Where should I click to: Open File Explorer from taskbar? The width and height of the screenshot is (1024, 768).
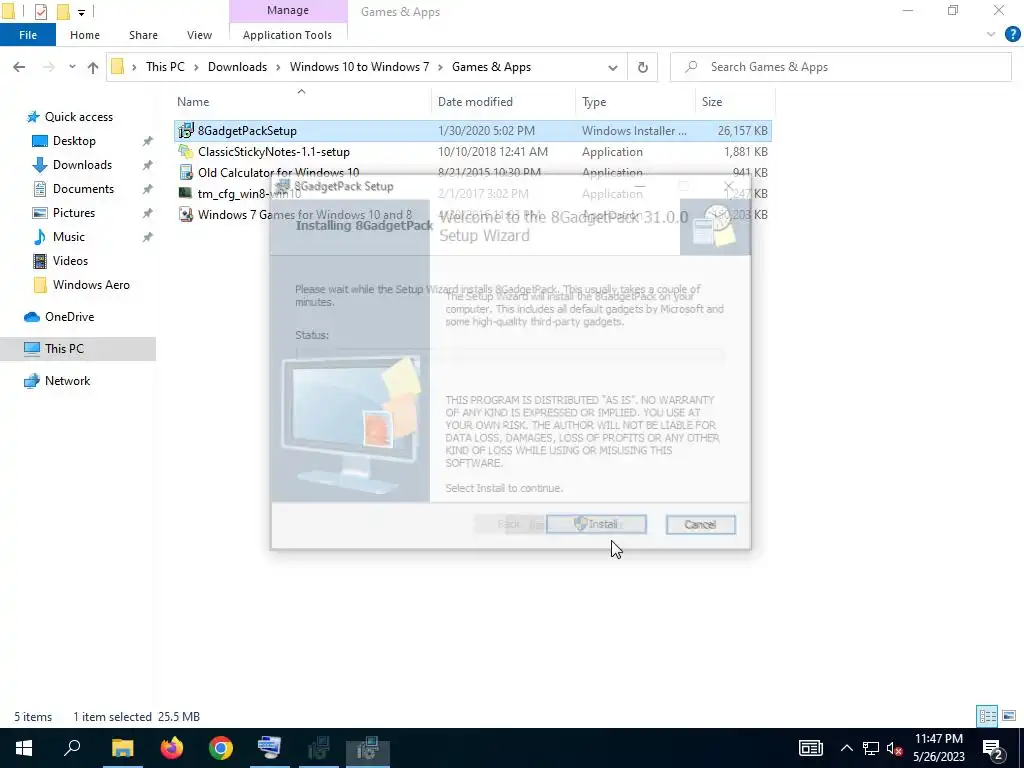122,748
